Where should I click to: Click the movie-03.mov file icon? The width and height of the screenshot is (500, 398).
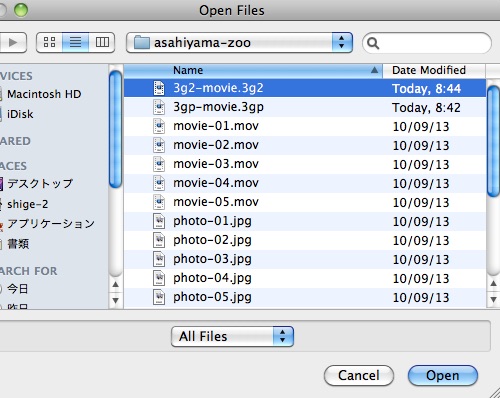[x=159, y=164]
